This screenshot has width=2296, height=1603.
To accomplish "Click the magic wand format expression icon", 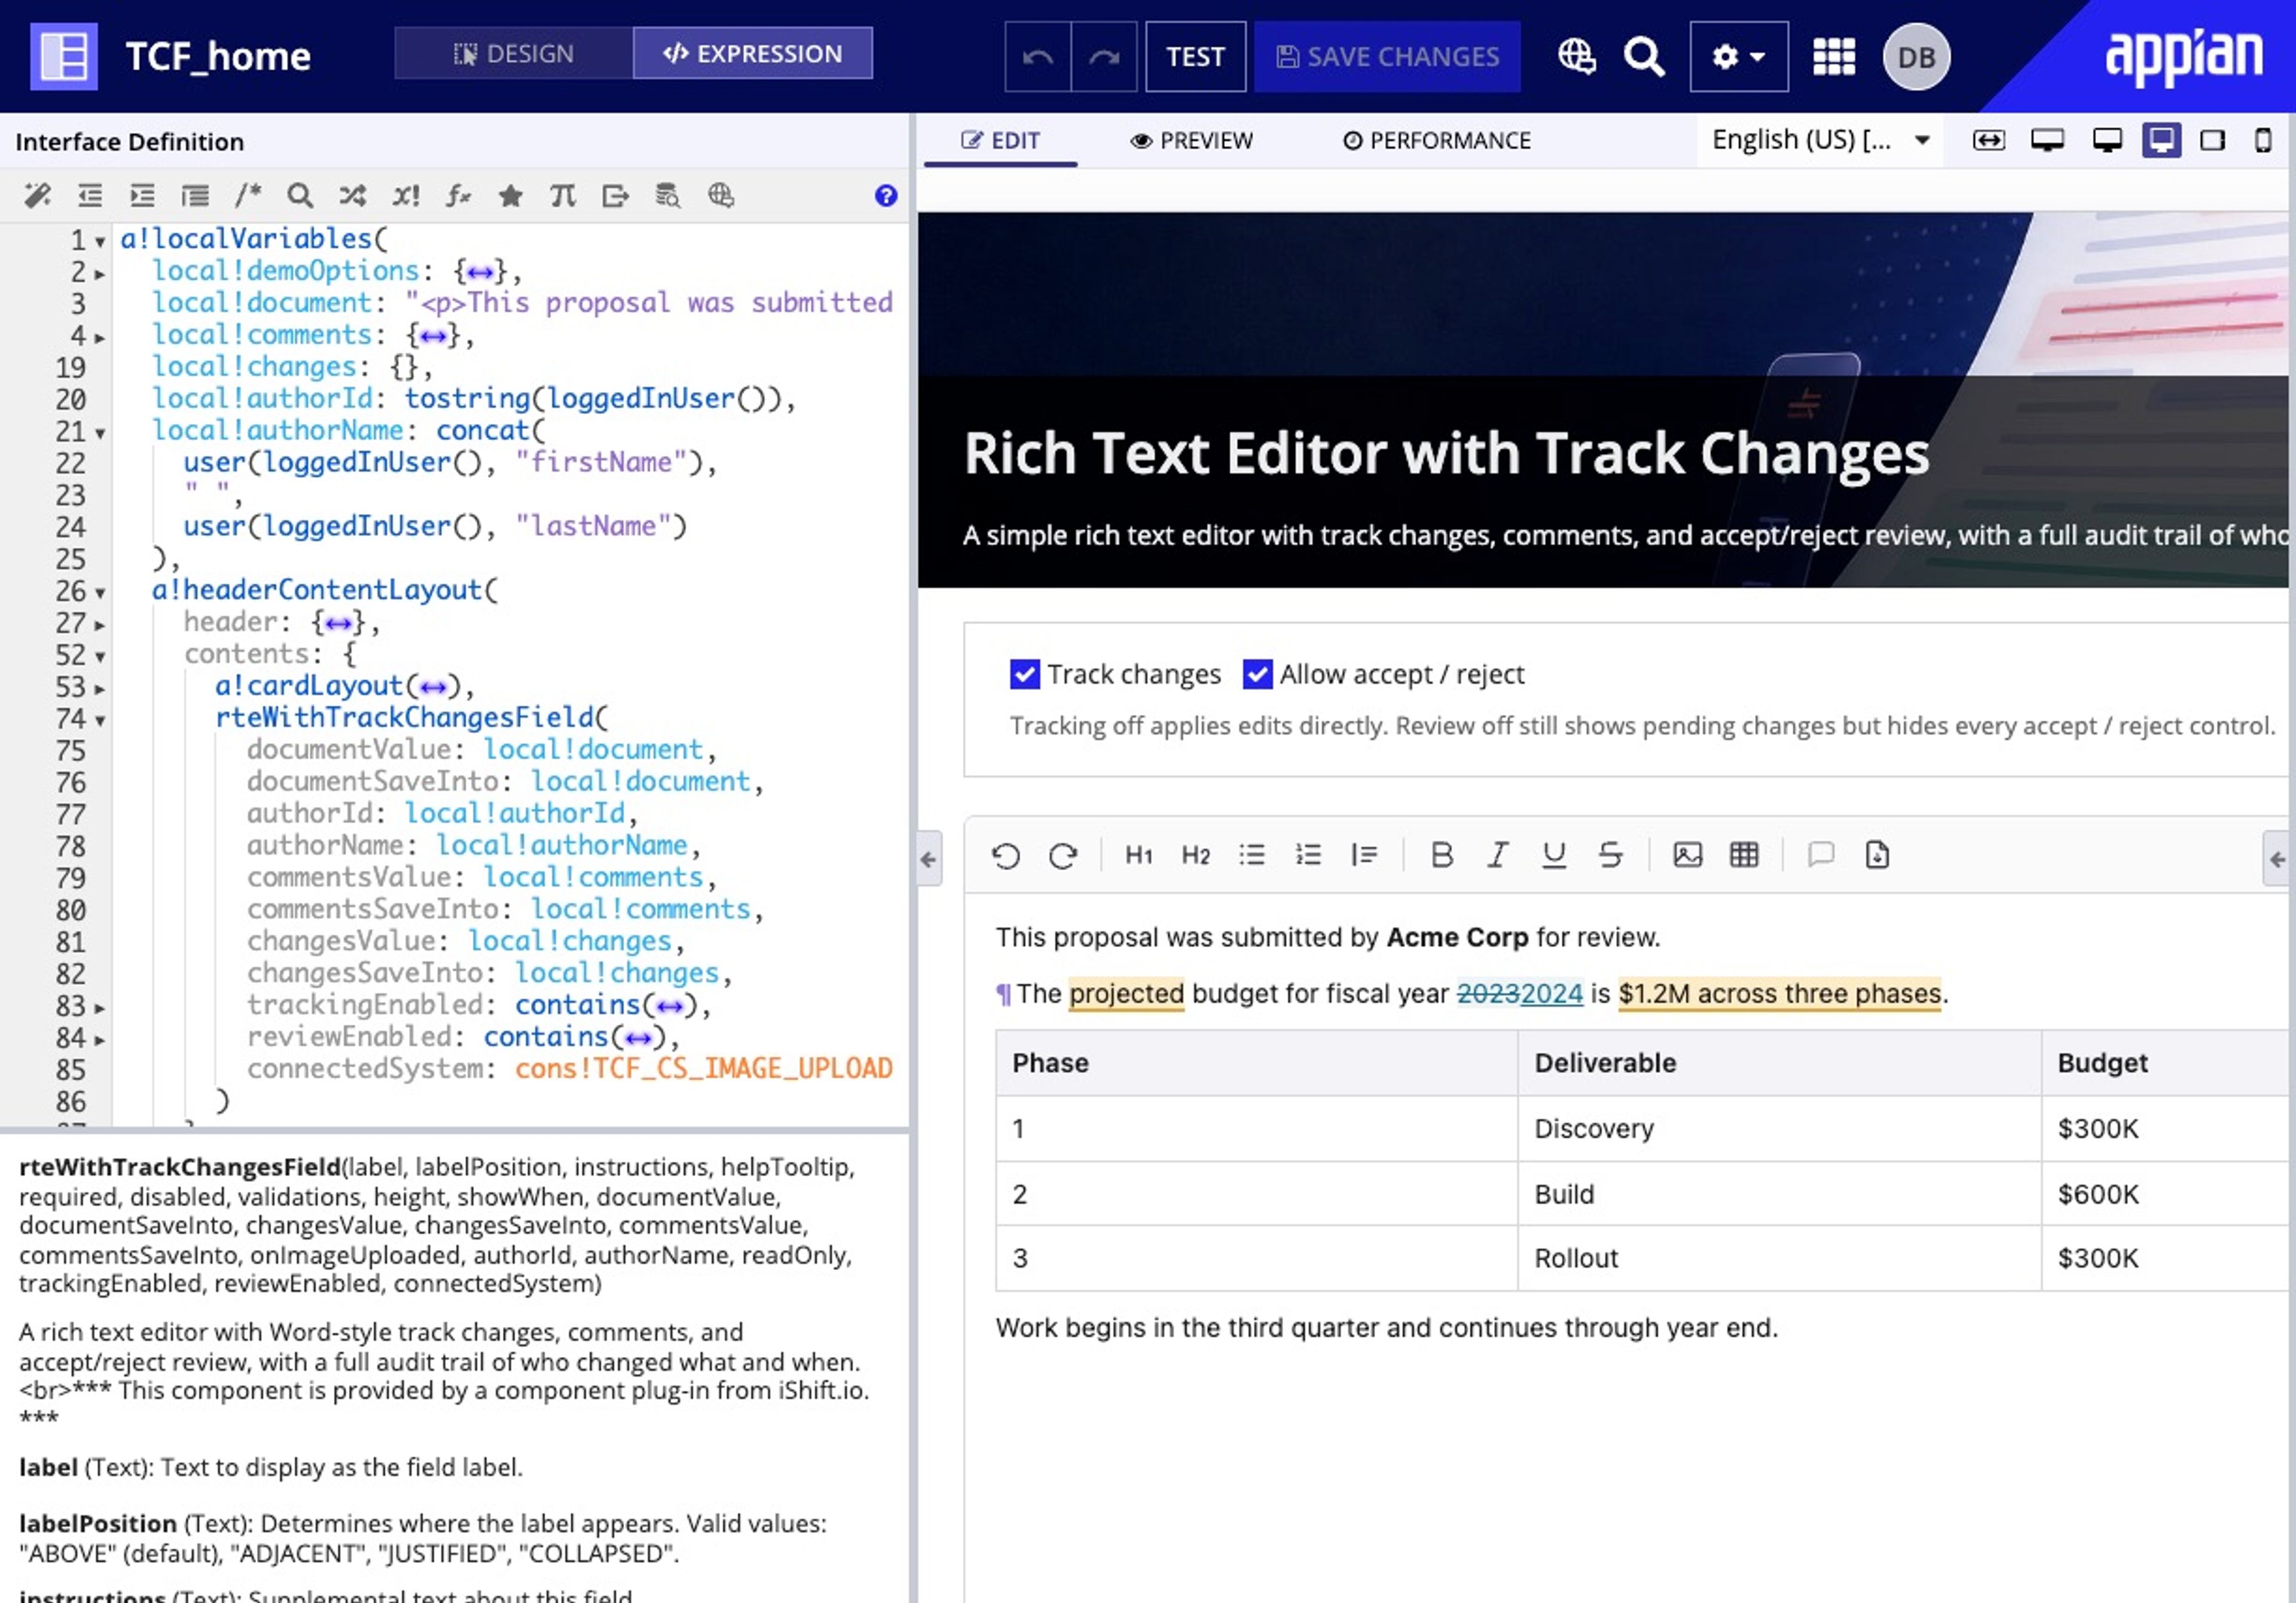I will (37, 195).
